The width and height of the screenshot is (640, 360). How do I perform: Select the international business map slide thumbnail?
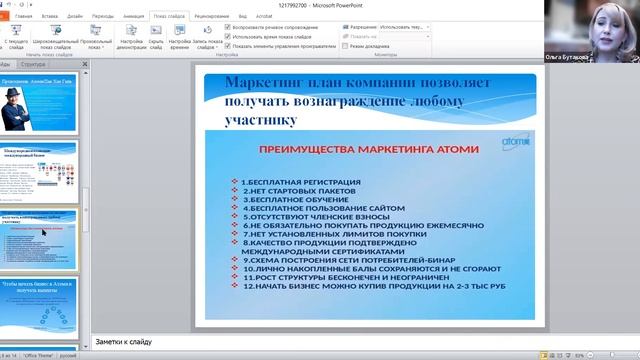(x=38, y=172)
